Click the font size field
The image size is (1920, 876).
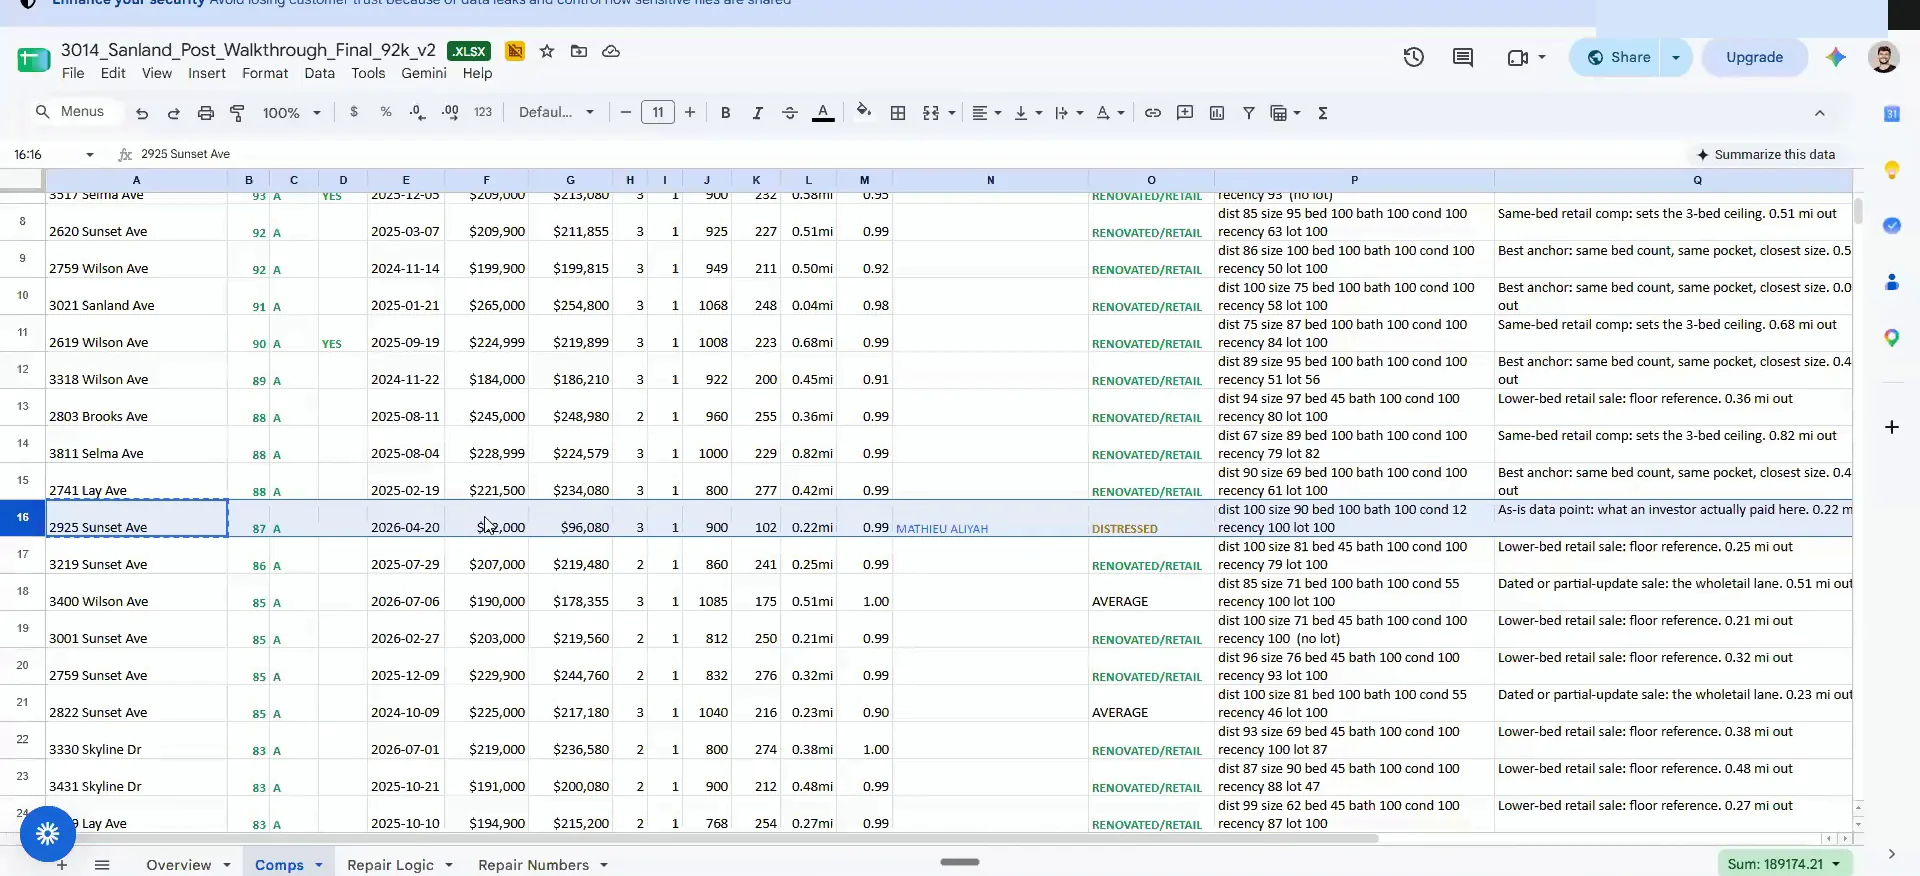coord(658,112)
